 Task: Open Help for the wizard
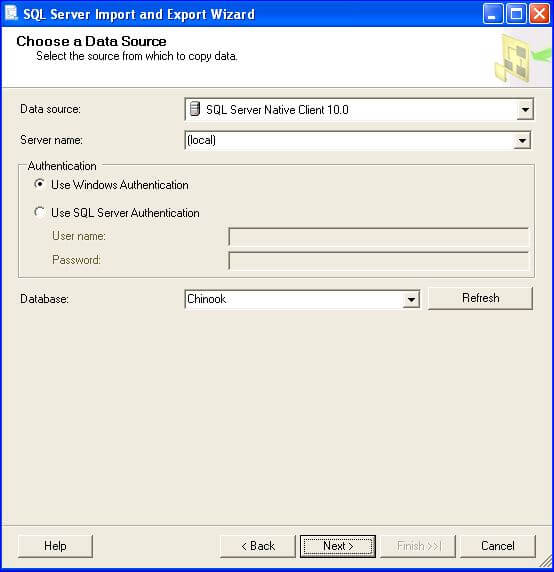pos(55,546)
